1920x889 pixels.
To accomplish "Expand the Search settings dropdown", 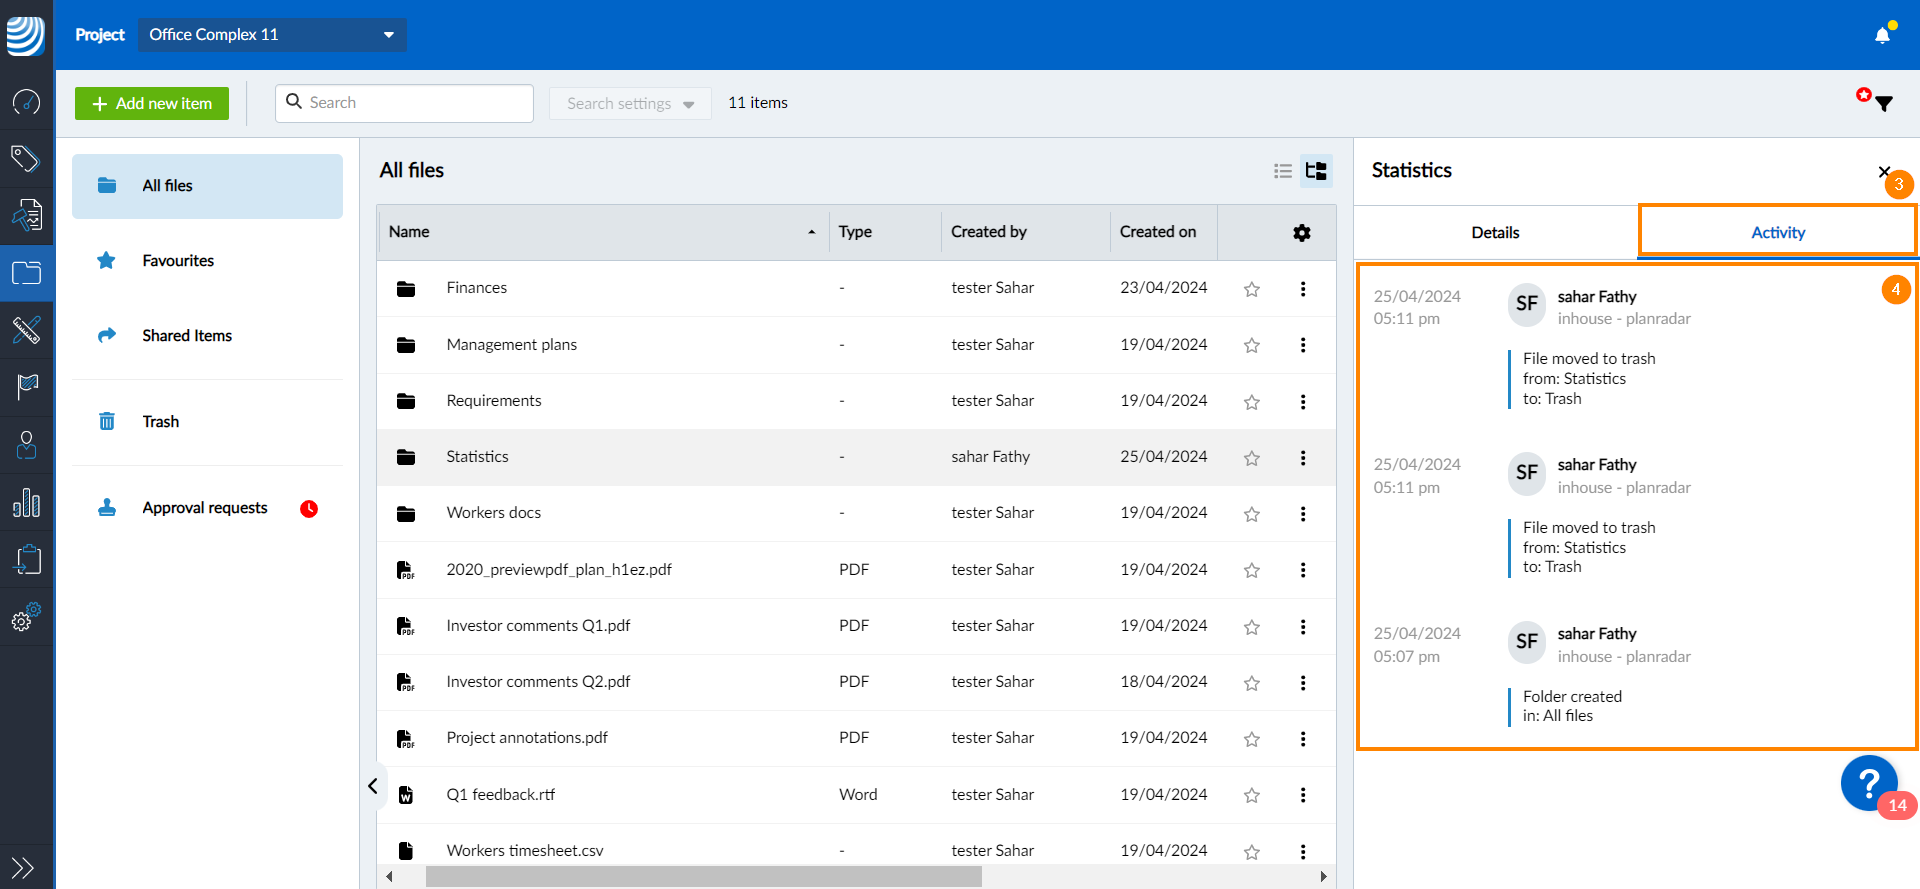I will pos(630,103).
